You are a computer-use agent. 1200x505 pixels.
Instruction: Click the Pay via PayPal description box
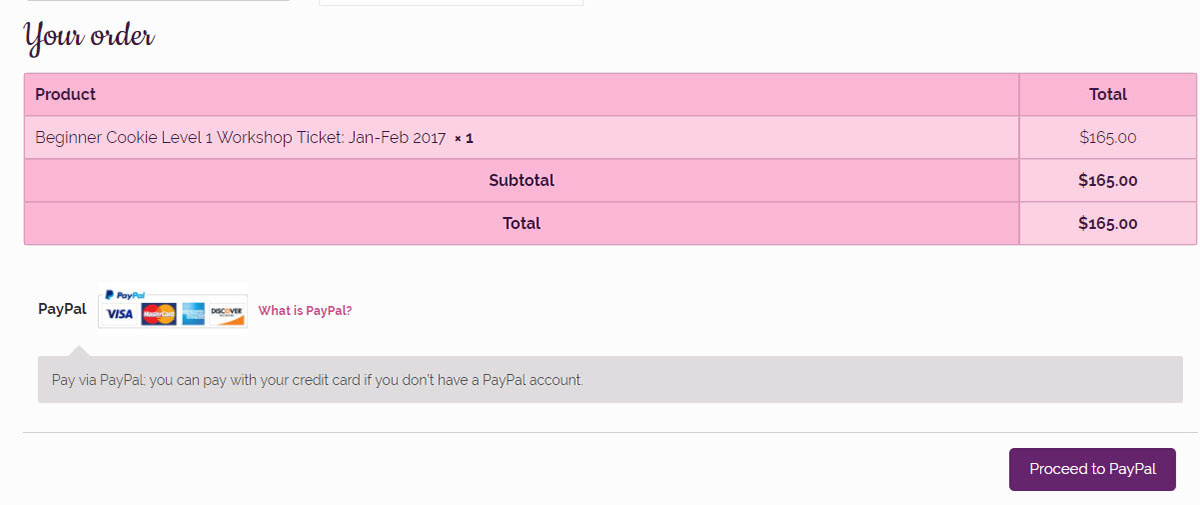(617, 380)
